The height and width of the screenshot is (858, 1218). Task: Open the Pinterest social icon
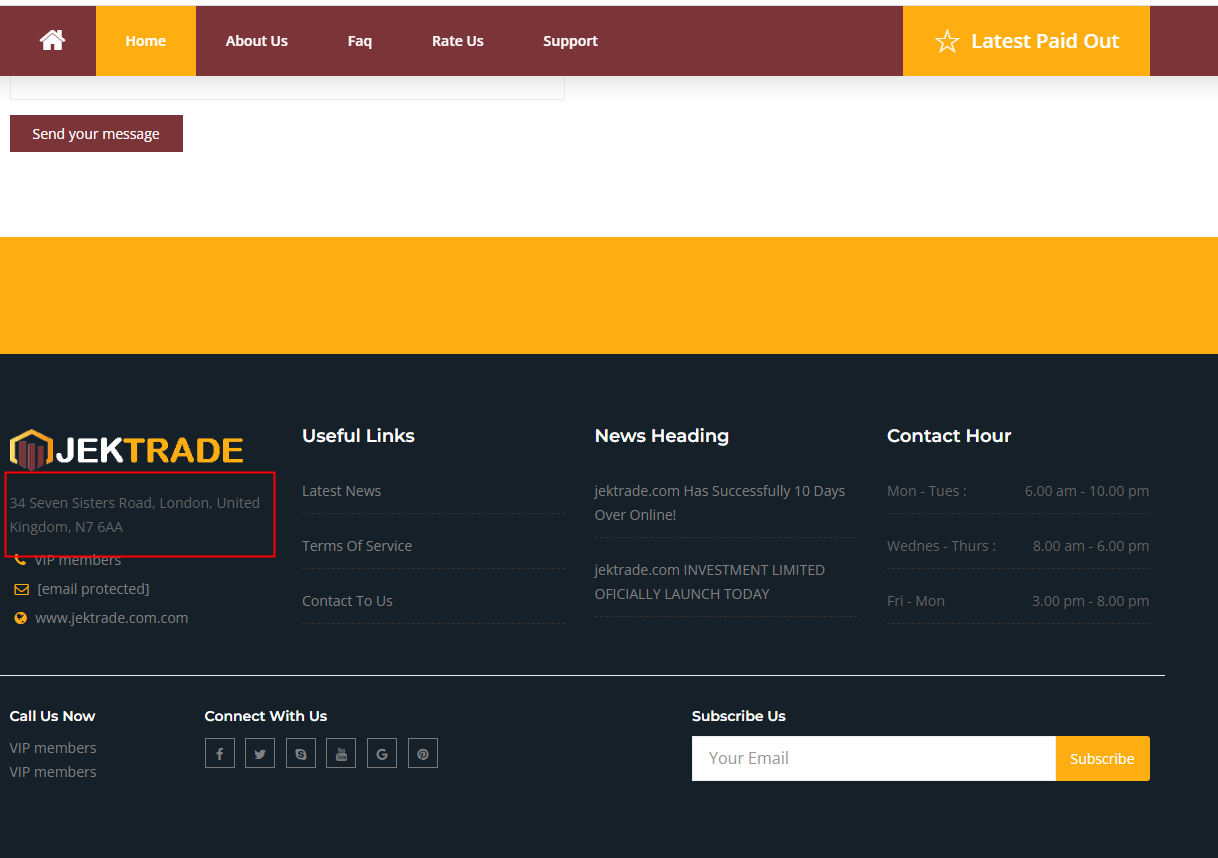pyautogui.click(x=423, y=753)
